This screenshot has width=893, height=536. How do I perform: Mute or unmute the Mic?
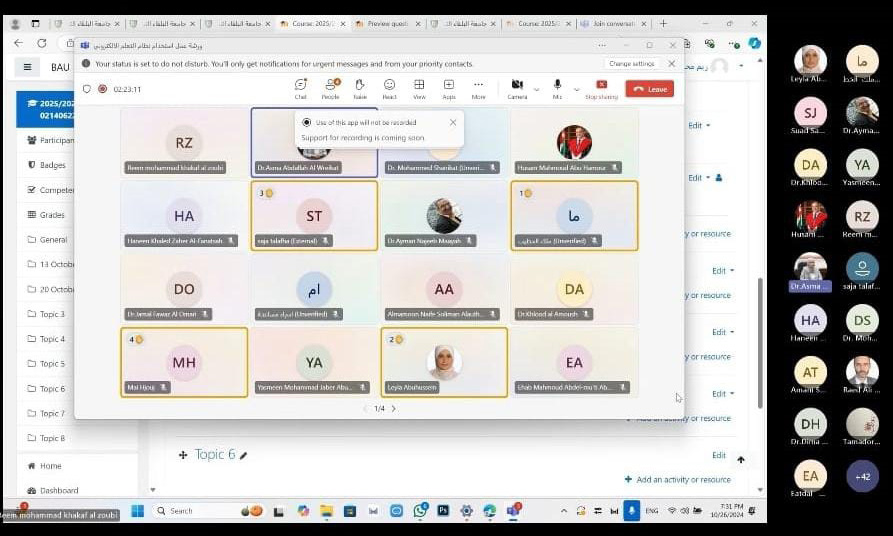tap(557, 86)
